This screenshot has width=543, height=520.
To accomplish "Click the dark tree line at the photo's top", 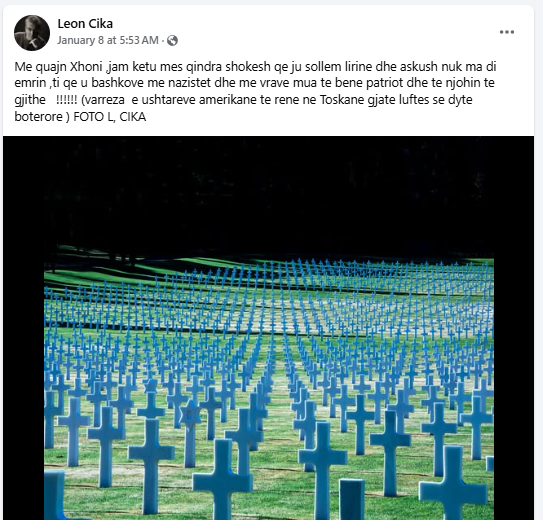I will (268, 194).
